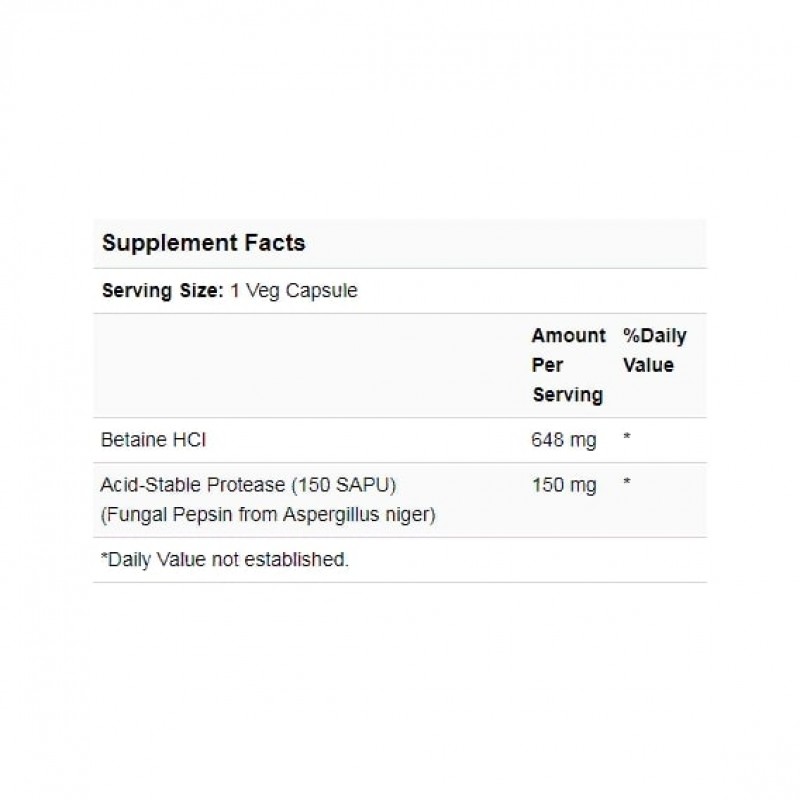Screen dimensions: 800x800
Task: Click the "648 mg" amount value
Action: (x=563, y=439)
